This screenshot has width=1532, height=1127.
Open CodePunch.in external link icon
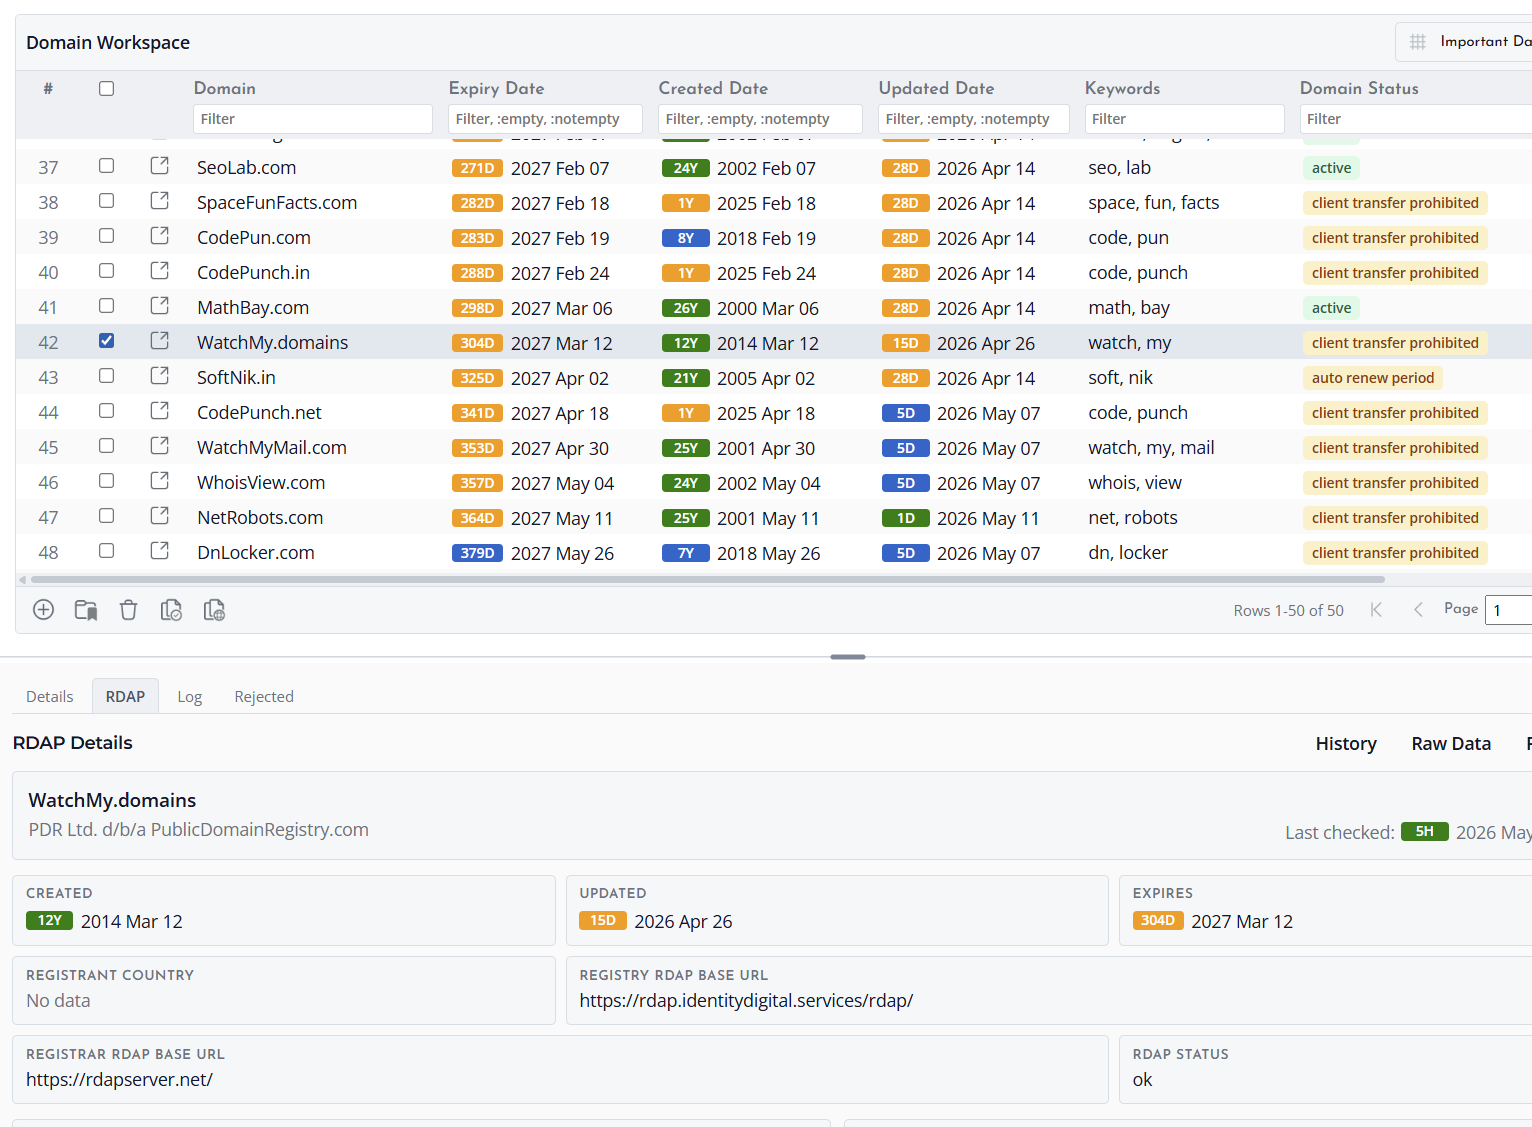(x=159, y=271)
